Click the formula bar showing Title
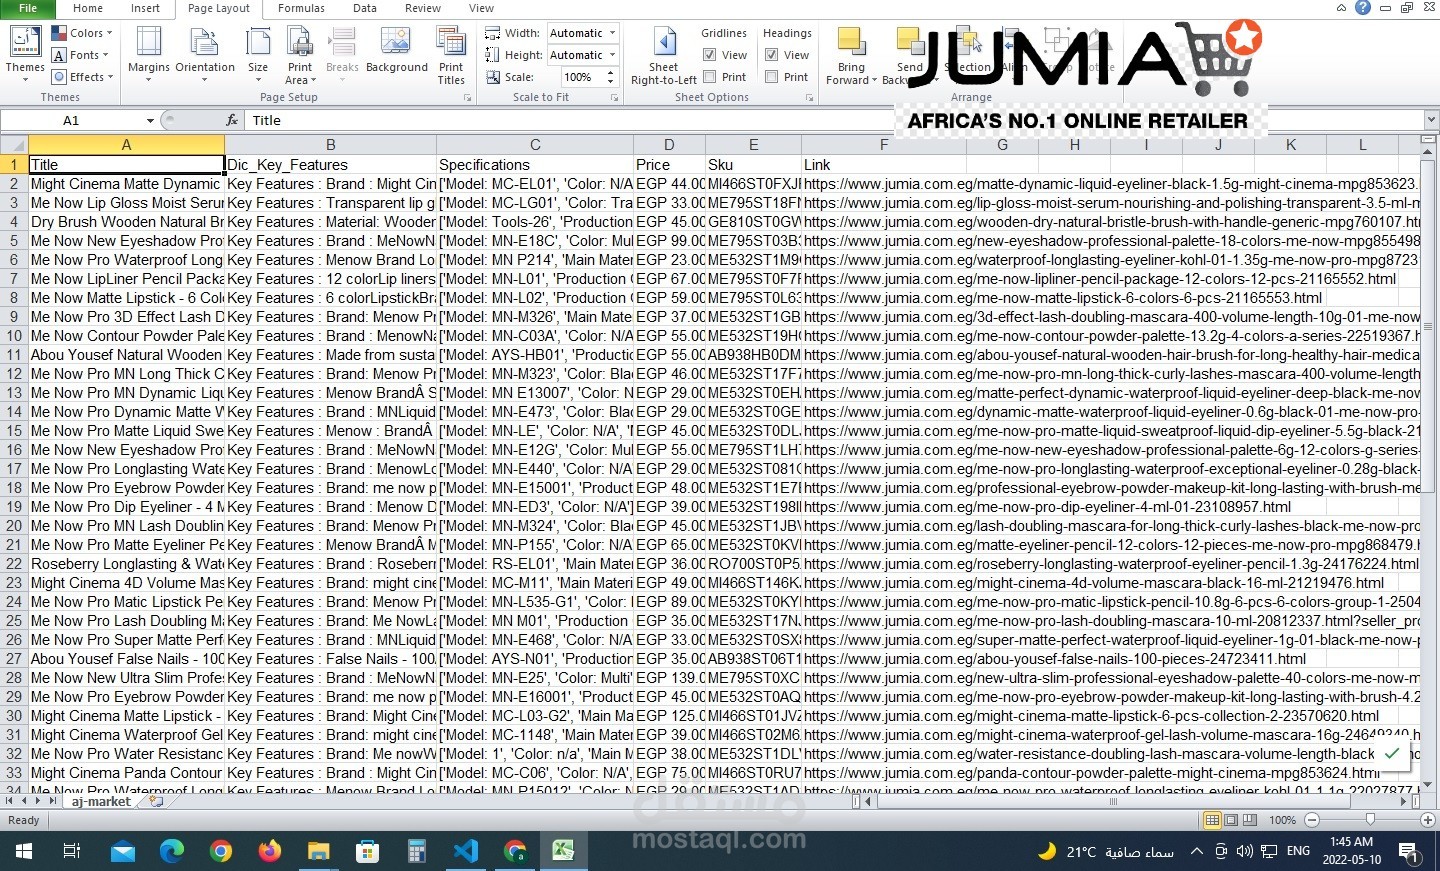 pos(833,120)
